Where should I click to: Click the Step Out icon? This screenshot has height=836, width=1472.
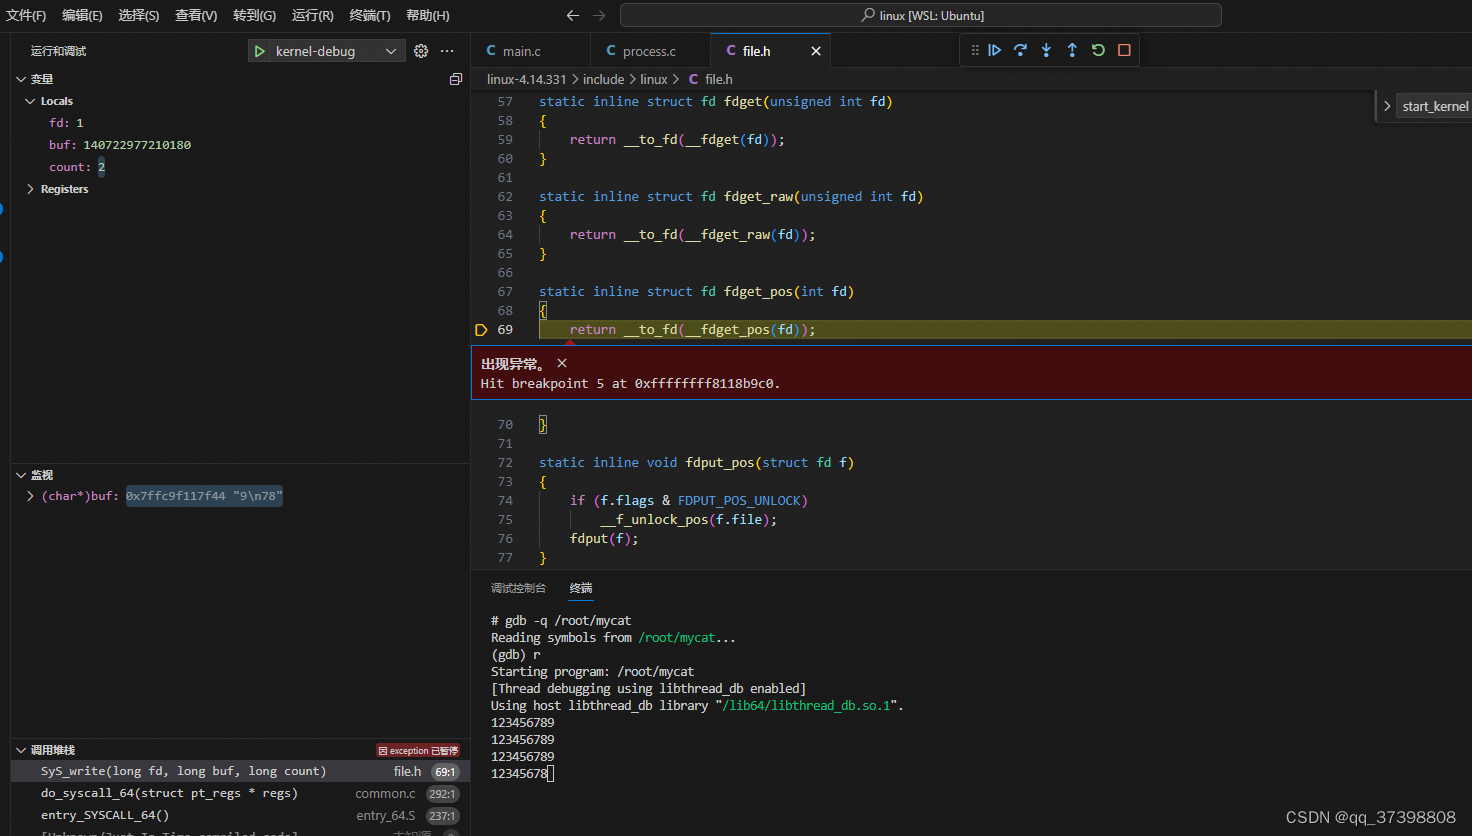(1072, 50)
